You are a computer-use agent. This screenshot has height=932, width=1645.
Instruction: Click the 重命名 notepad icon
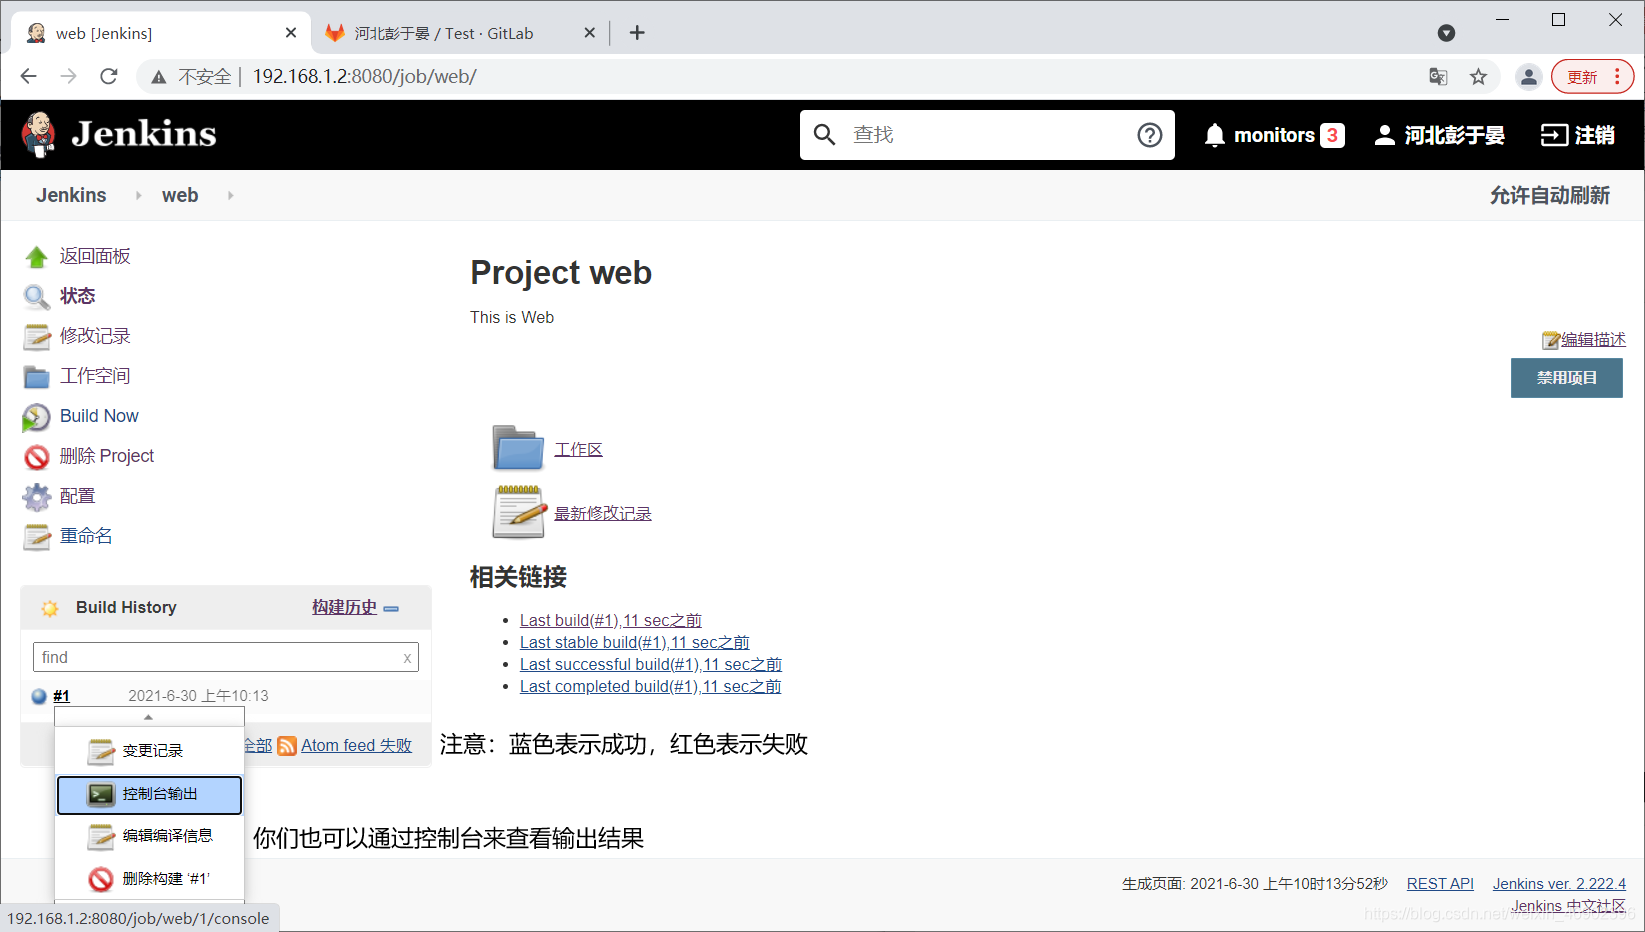pos(37,537)
